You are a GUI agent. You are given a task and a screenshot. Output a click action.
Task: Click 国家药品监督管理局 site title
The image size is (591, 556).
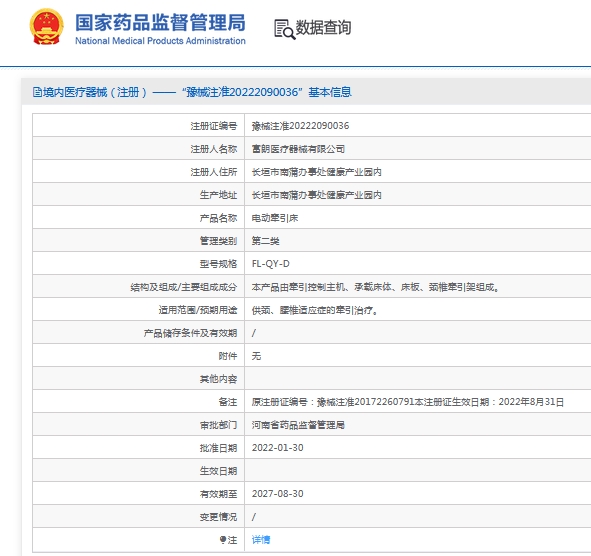coord(161,23)
